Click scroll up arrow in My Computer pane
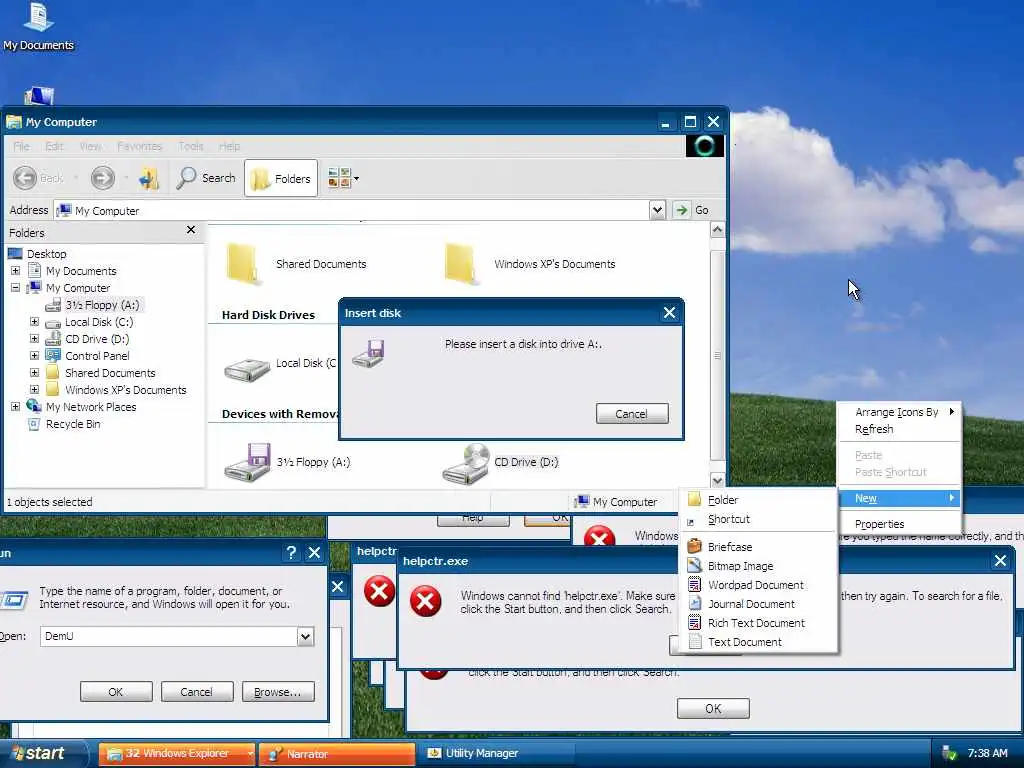The height and width of the screenshot is (768, 1024). 717,230
